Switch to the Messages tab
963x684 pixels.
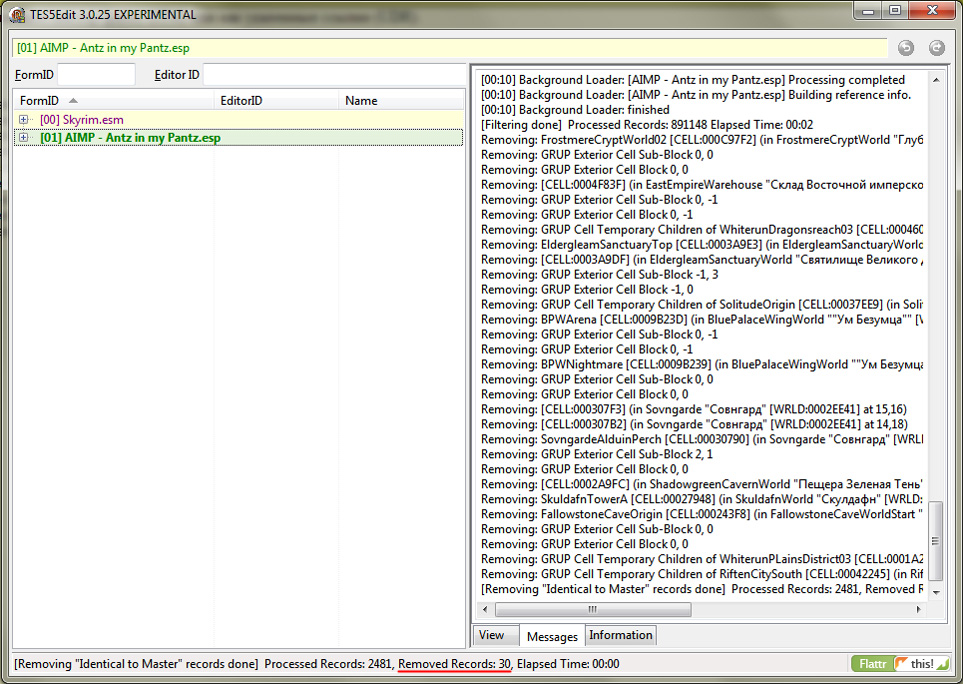pyautogui.click(x=552, y=636)
